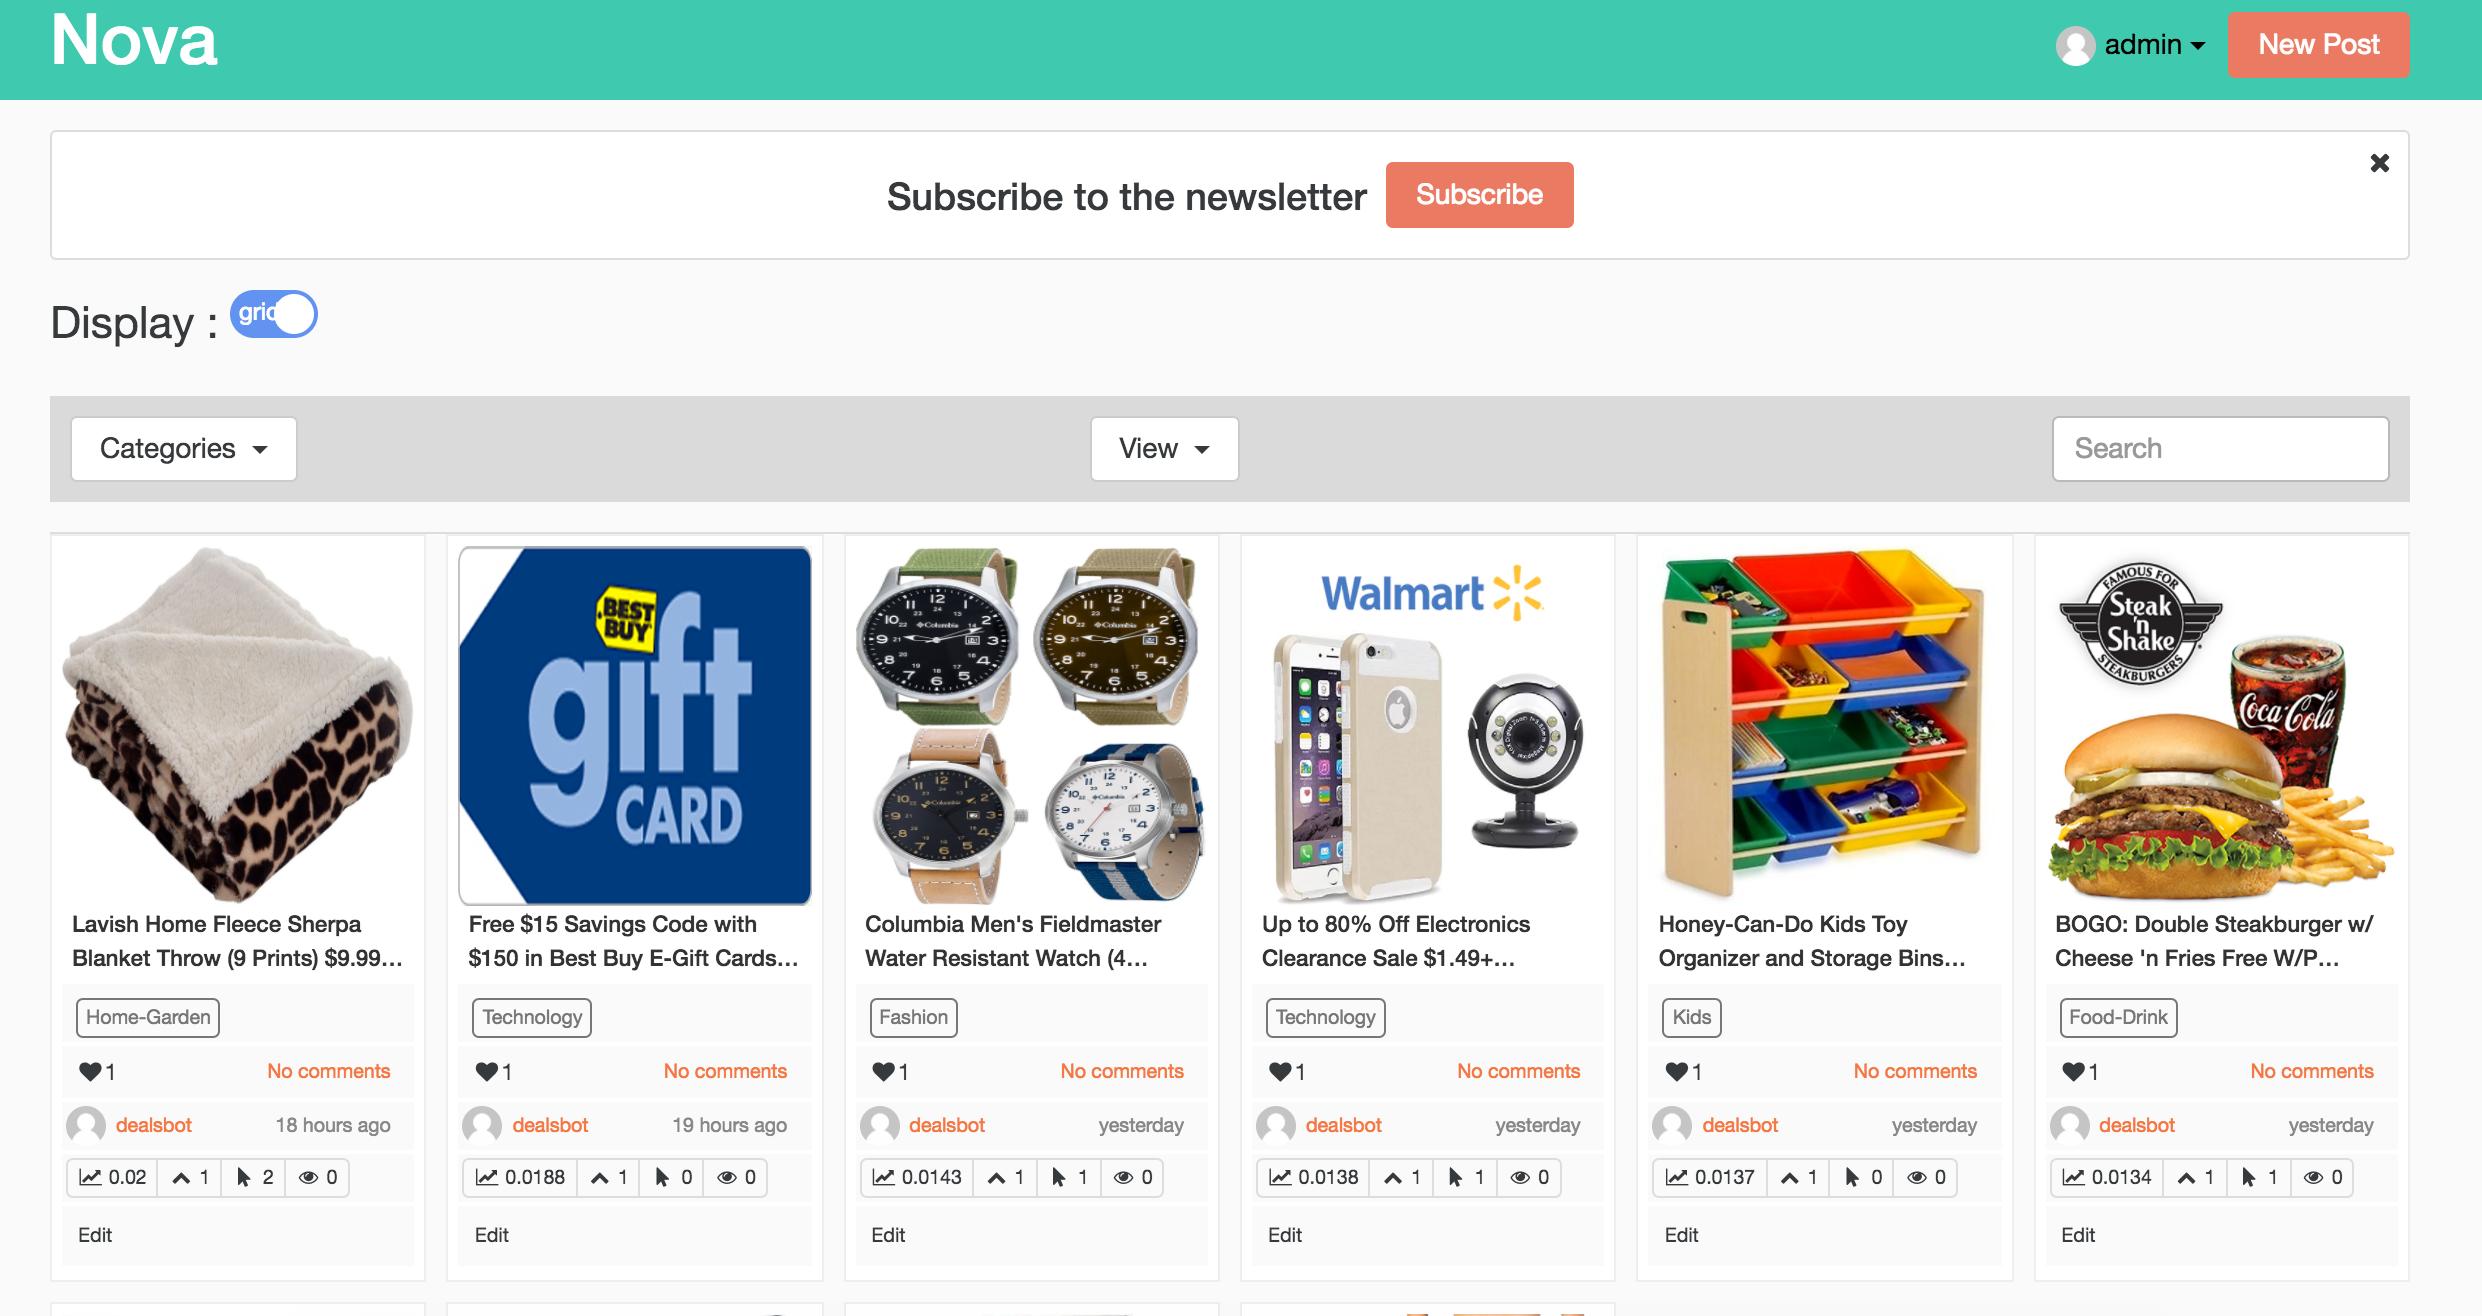Click the cursor/click count icon on blanket post
The image size is (2482, 1316).
coord(248,1178)
